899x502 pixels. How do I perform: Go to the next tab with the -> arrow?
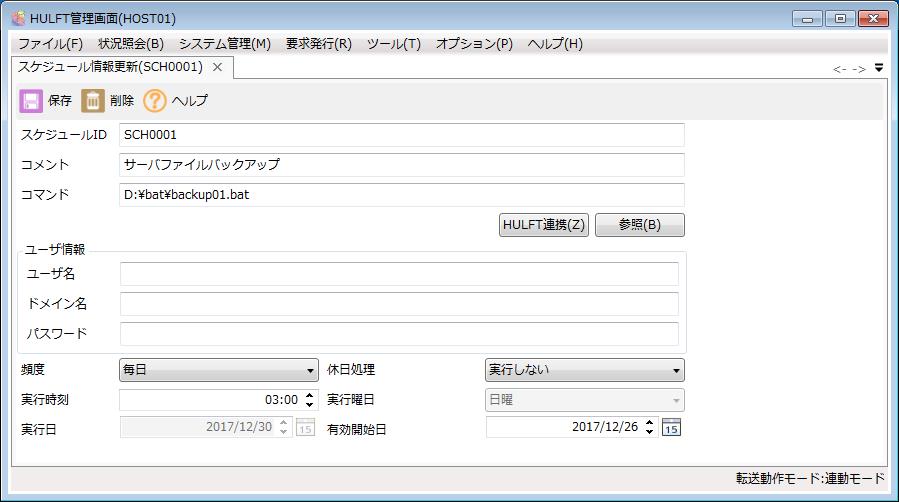pyautogui.click(x=859, y=69)
